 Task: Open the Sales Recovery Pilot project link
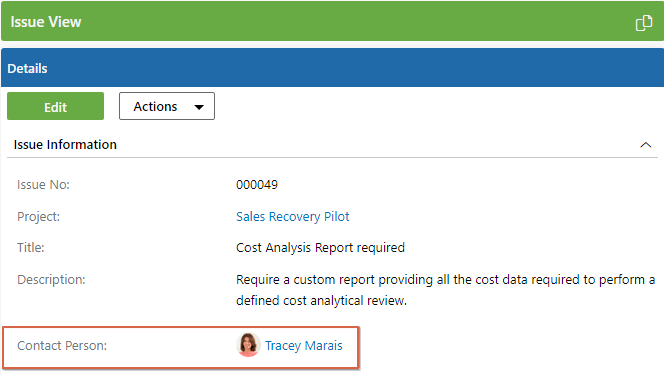(x=293, y=217)
